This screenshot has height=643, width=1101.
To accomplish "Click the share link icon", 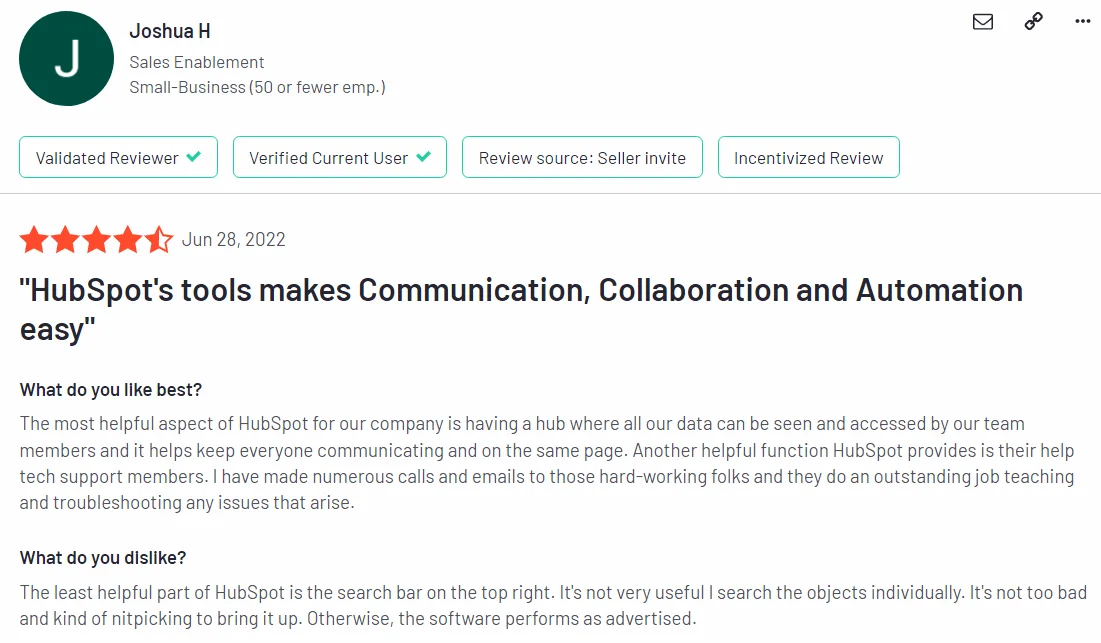I will click(1032, 21).
